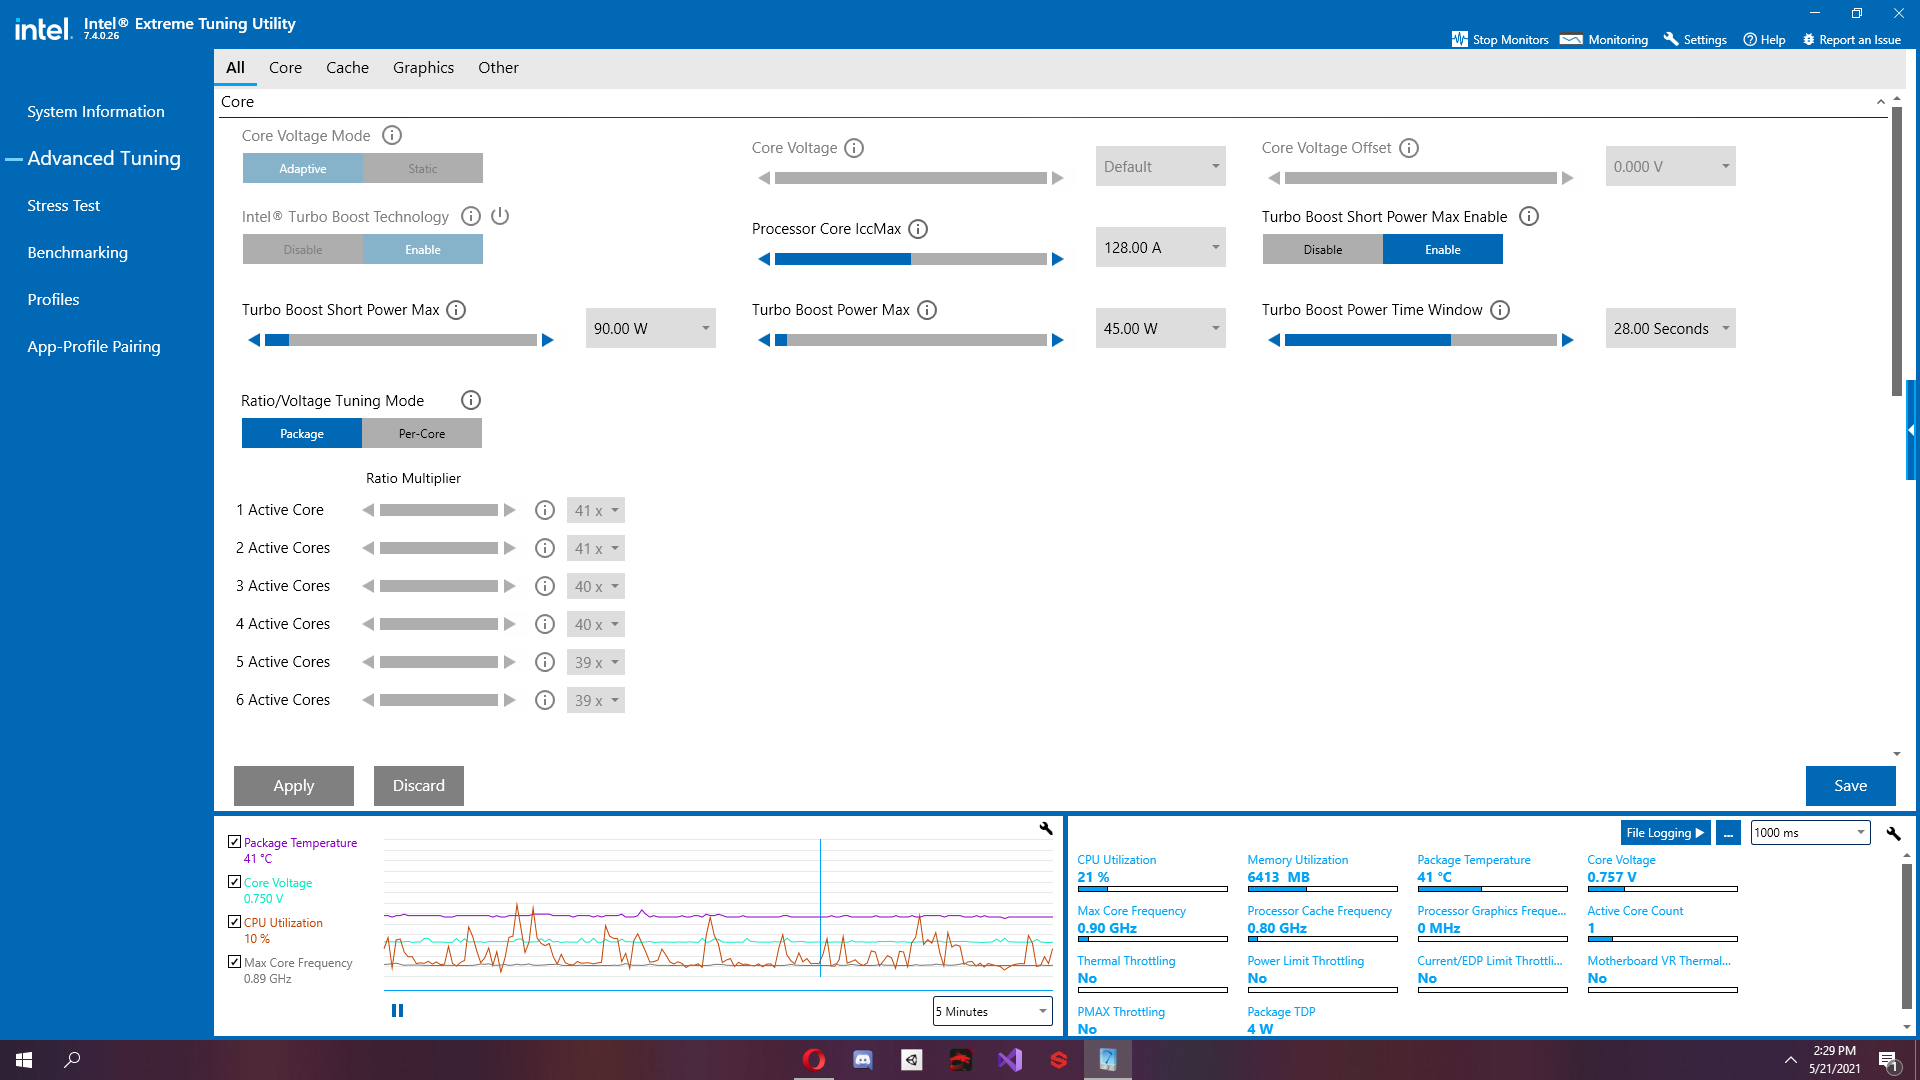Click Turbo Boost Technology info icon
Screen dimensions: 1920x1080
coord(471,216)
